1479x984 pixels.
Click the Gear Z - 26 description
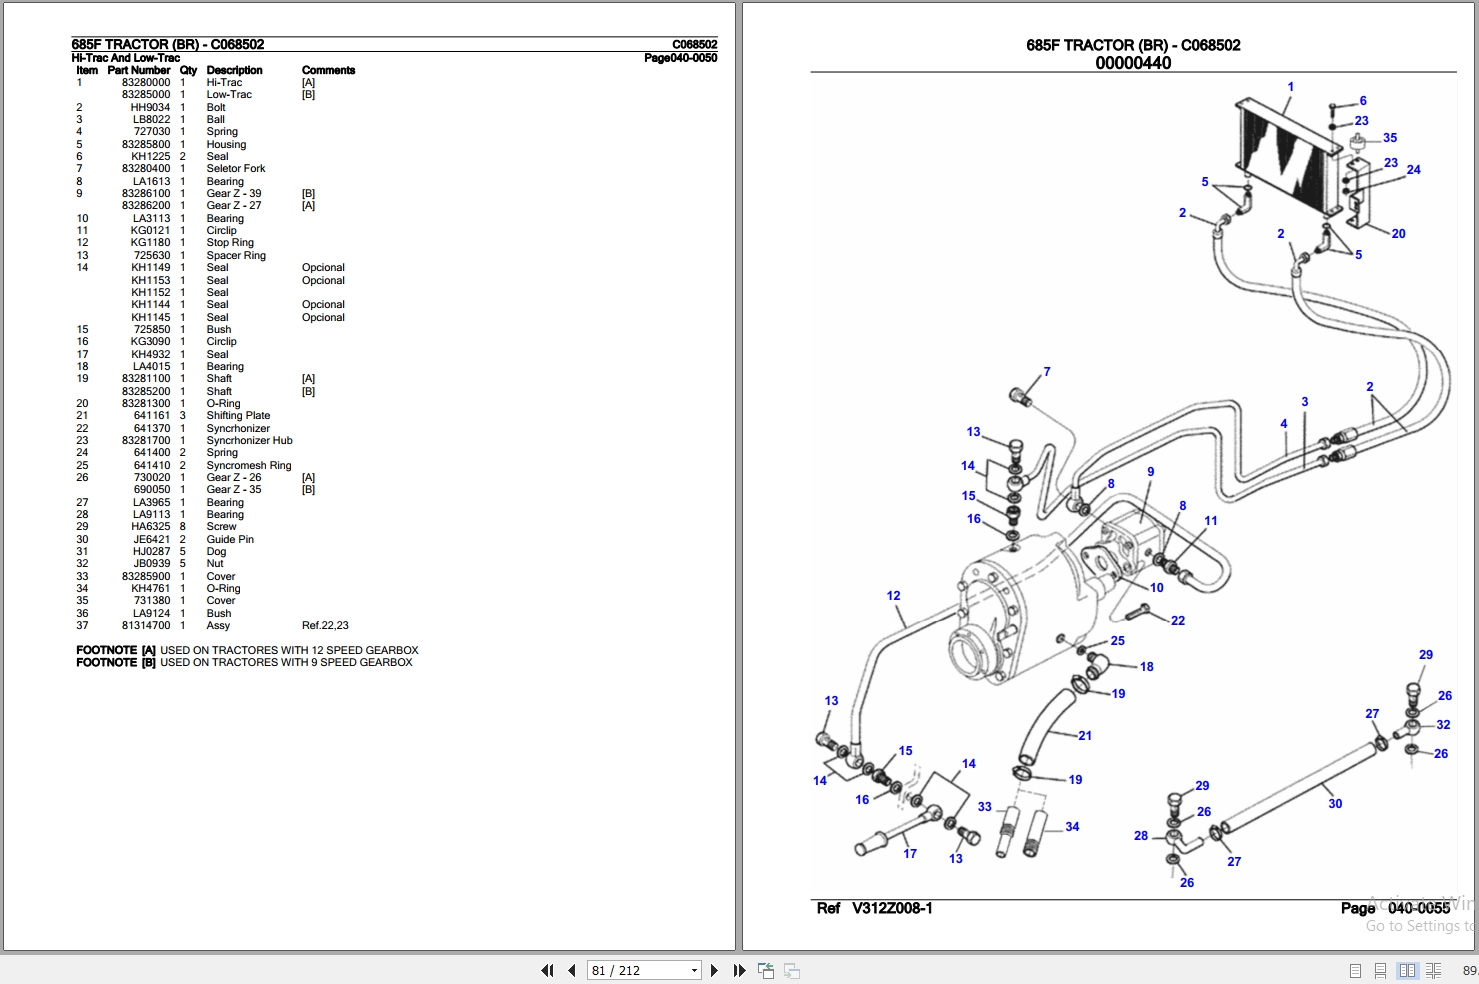(234, 477)
